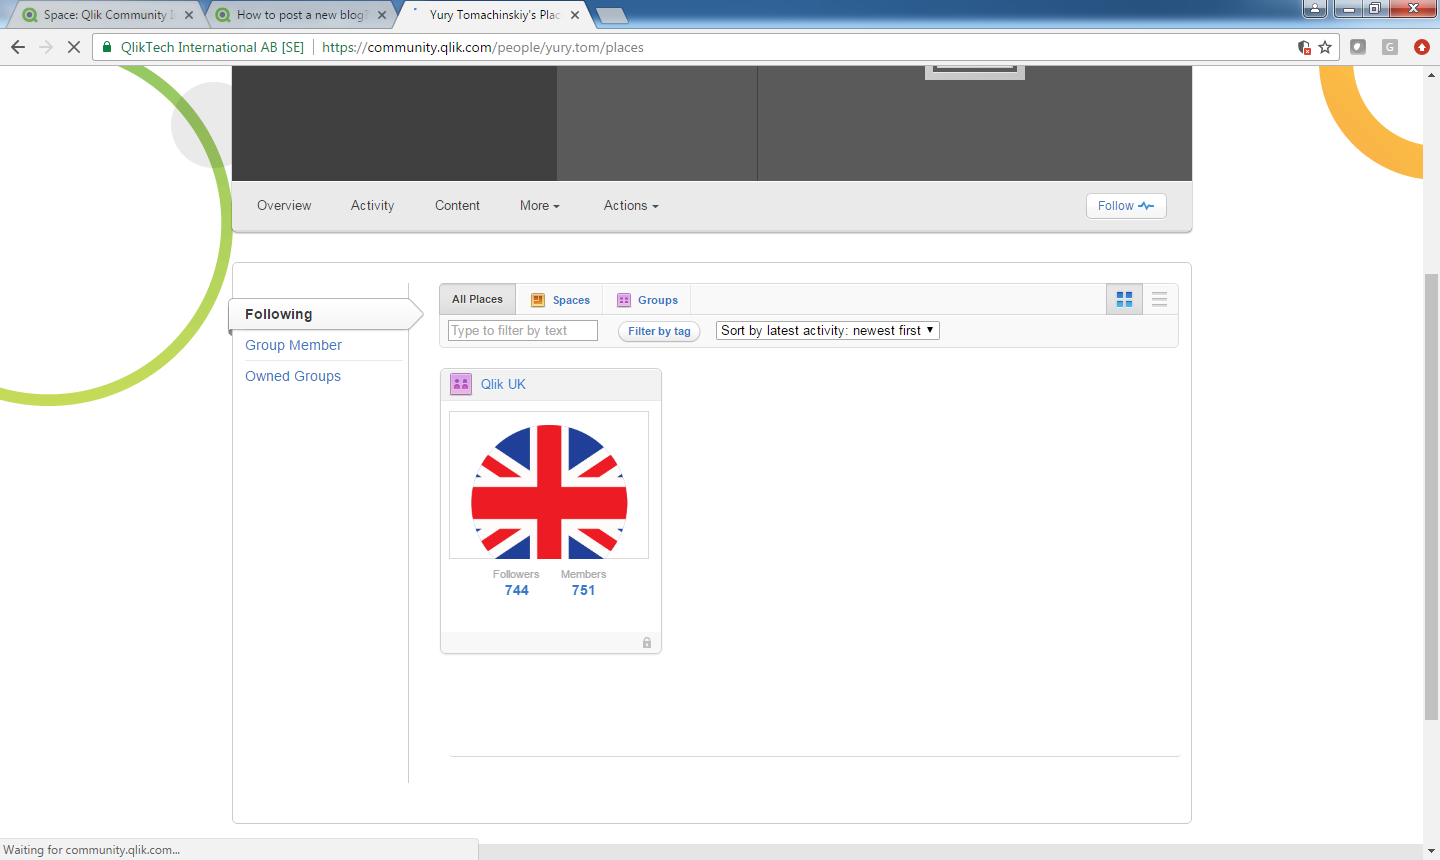Click the Qlik UK flag thumbnail
Viewport: 1440px width, 860px height.
pos(549,485)
